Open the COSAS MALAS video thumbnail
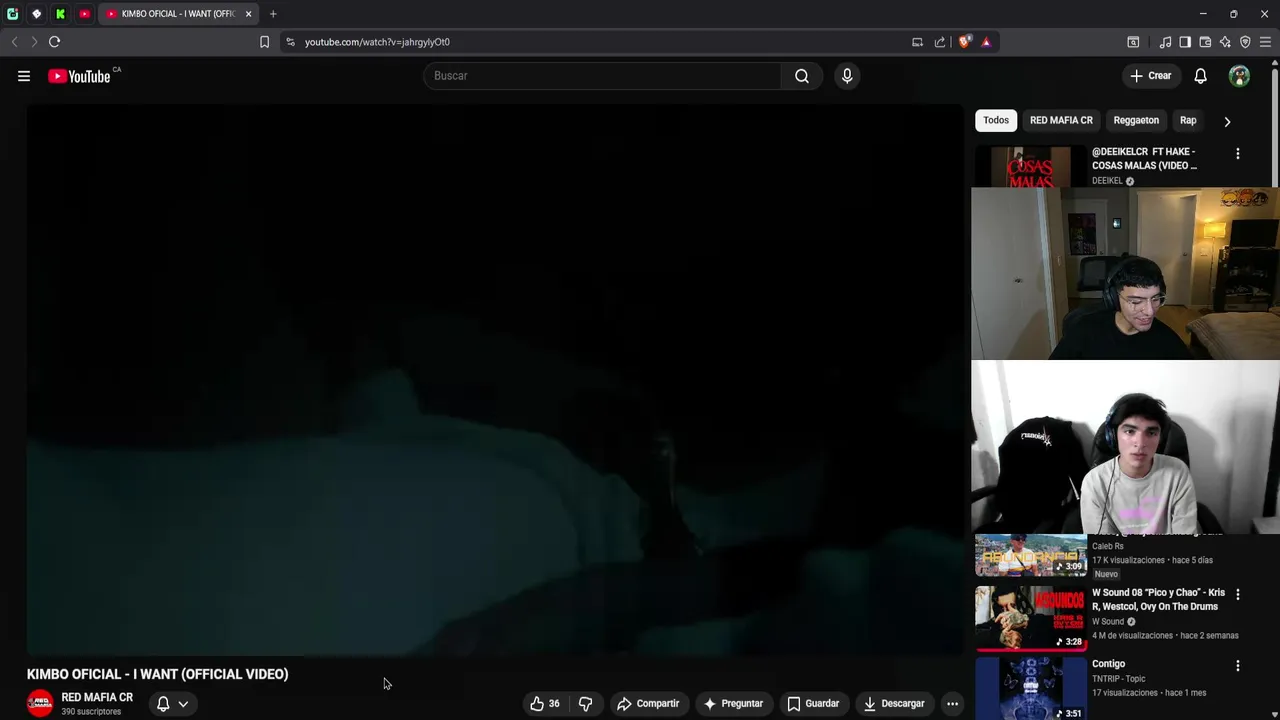Screen dimensions: 1280x720 (x=1031, y=167)
